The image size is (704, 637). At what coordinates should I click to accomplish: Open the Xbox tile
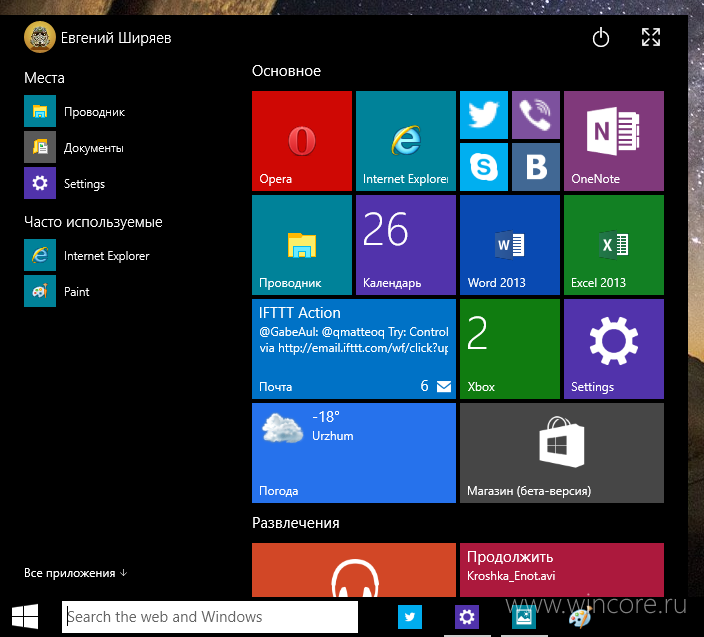click(510, 349)
